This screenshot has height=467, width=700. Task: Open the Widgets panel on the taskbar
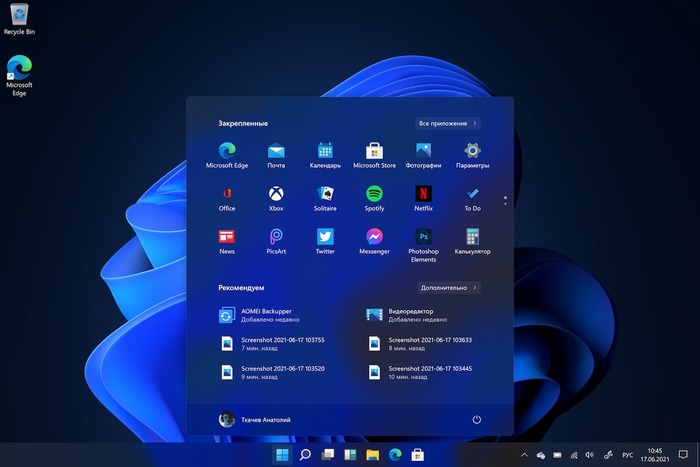click(350, 455)
